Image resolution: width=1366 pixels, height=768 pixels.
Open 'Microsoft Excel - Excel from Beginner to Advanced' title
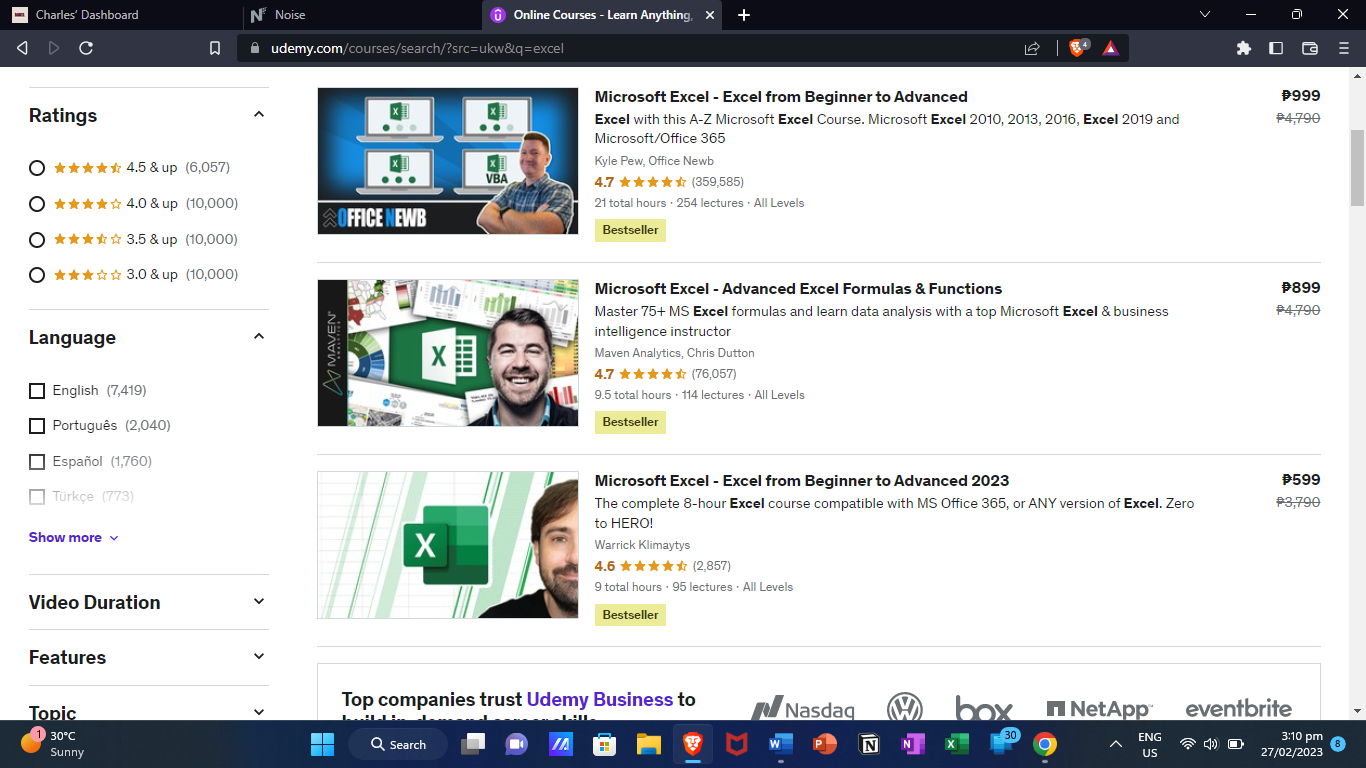[x=781, y=97]
